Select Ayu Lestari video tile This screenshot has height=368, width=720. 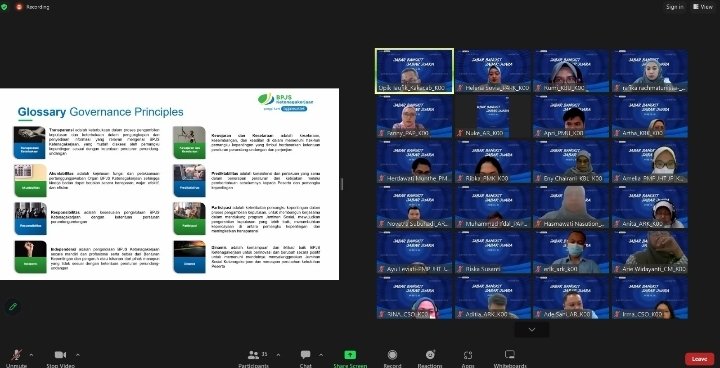pos(414,252)
